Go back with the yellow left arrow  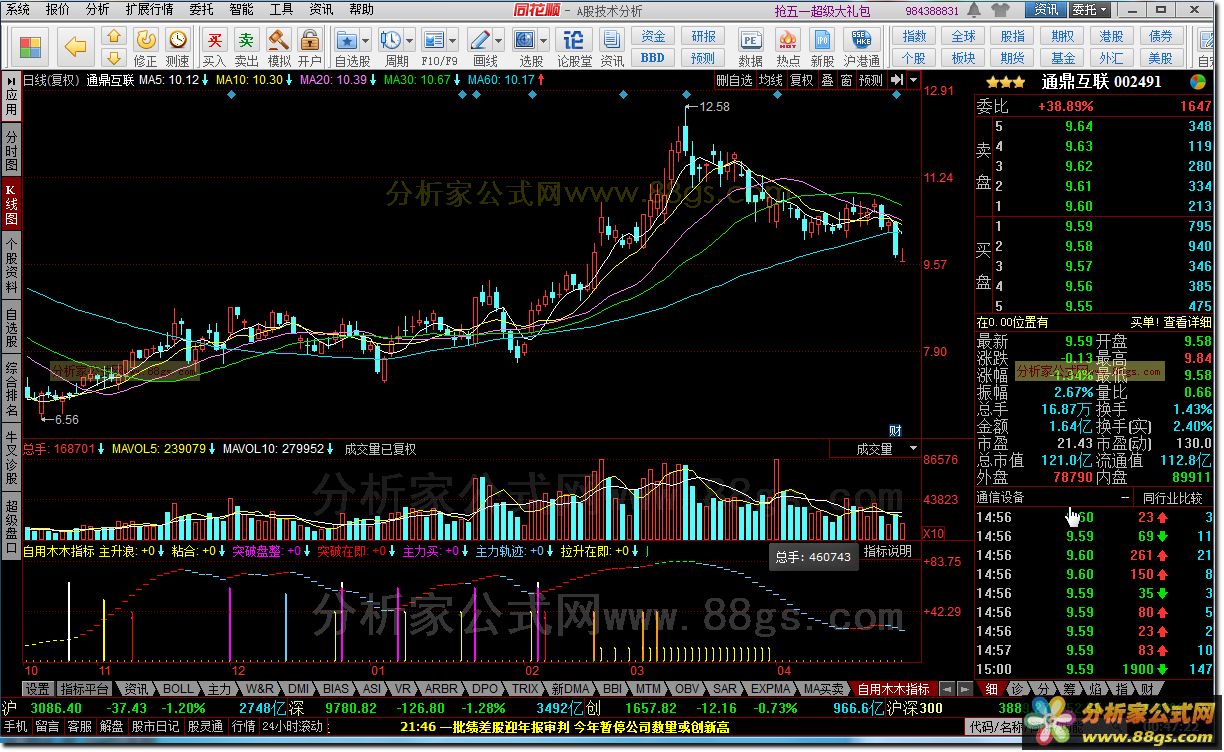click(x=76, y=46)
